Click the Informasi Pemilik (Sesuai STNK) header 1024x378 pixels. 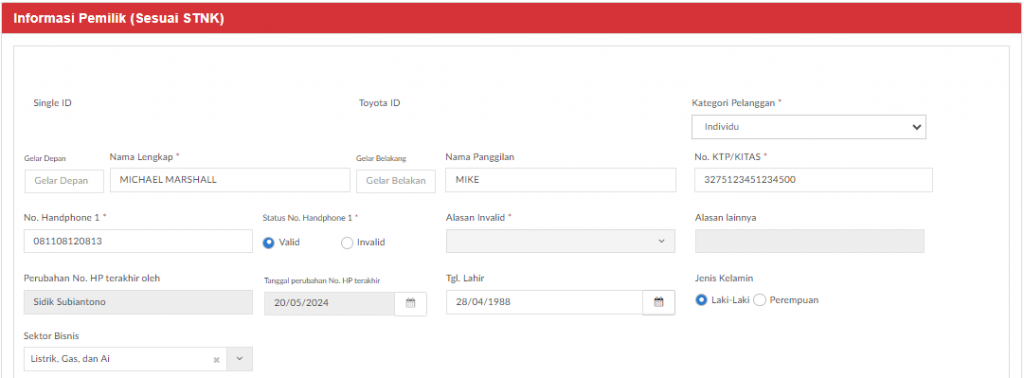point(119,19)
